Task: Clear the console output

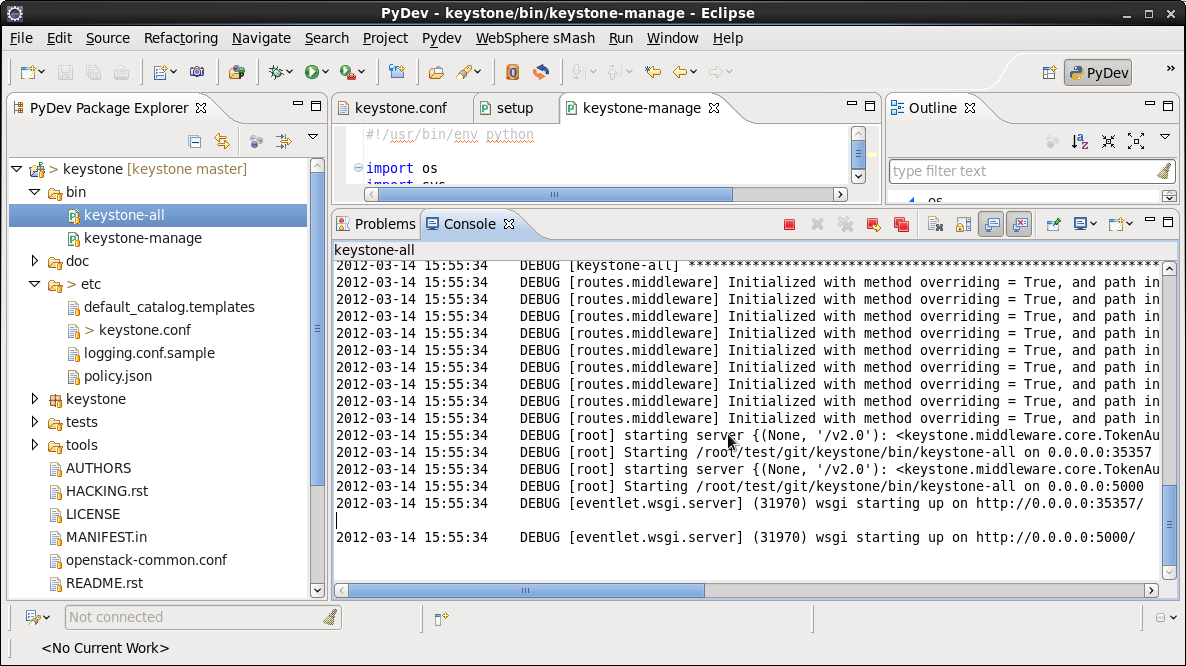Action: (935, 225)
